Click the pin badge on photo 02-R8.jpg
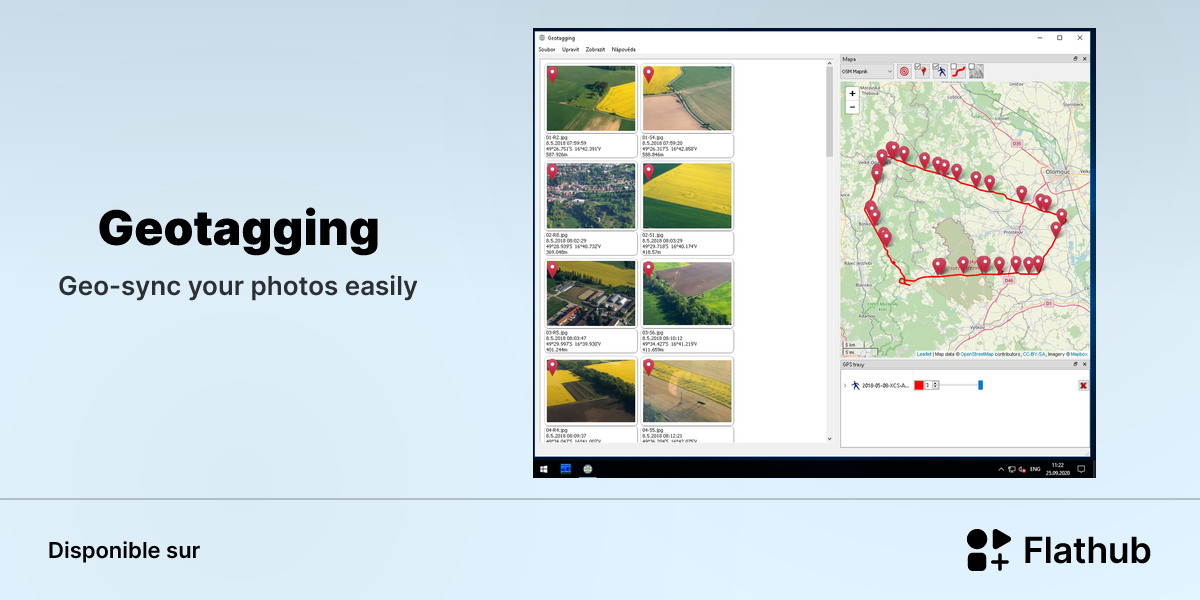Screen dimensions: 1200x600 (553, 173)
